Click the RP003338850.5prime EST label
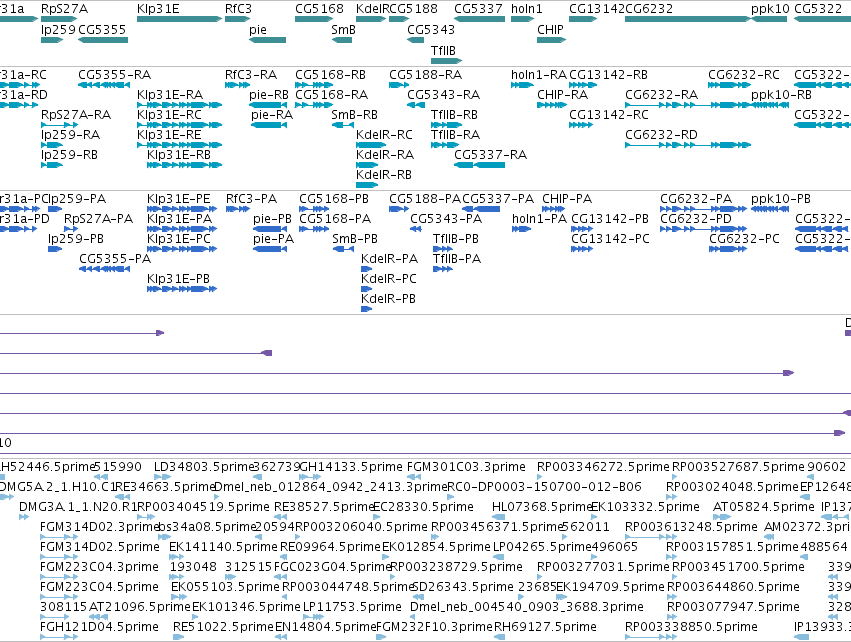 point(691,627)
